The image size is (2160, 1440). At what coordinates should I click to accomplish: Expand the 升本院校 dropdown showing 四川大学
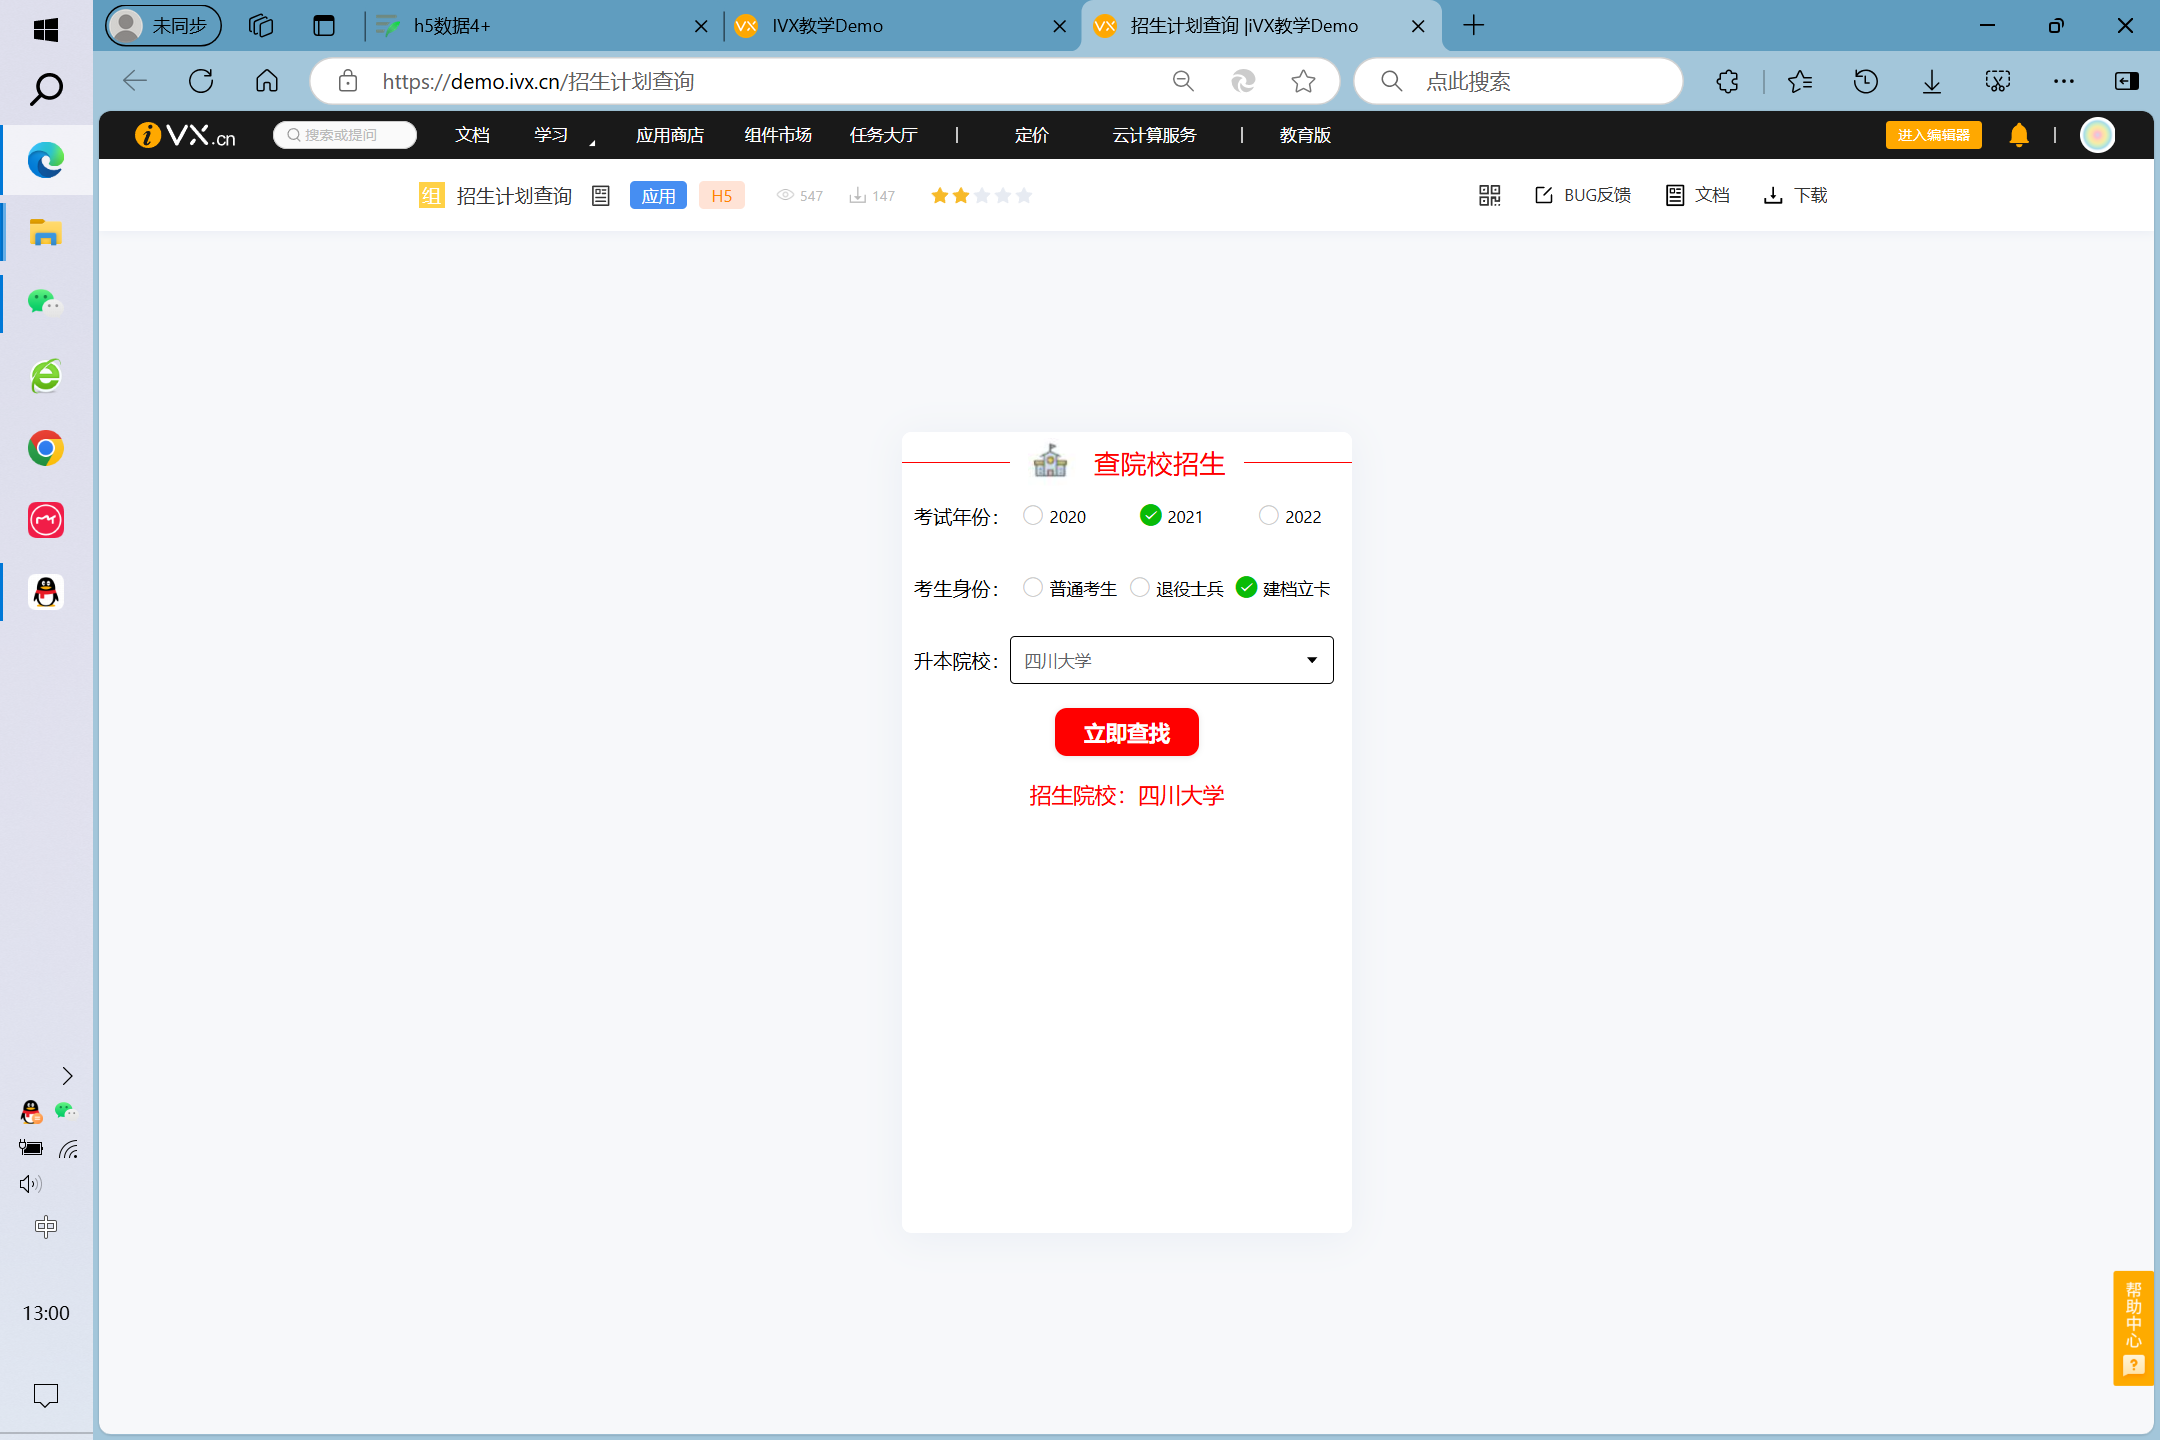click(1172, 660)
